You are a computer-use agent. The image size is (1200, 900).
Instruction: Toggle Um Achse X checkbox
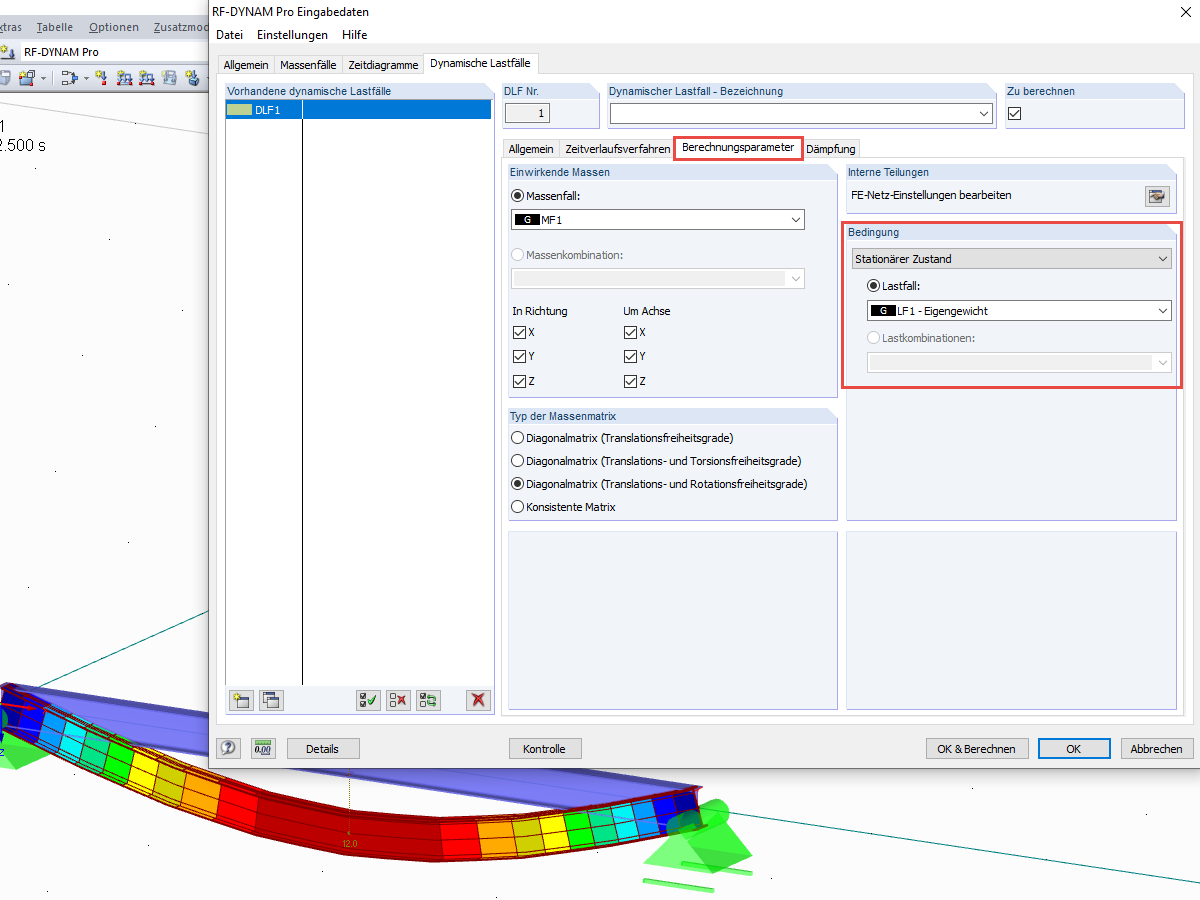tap(630, 332)
